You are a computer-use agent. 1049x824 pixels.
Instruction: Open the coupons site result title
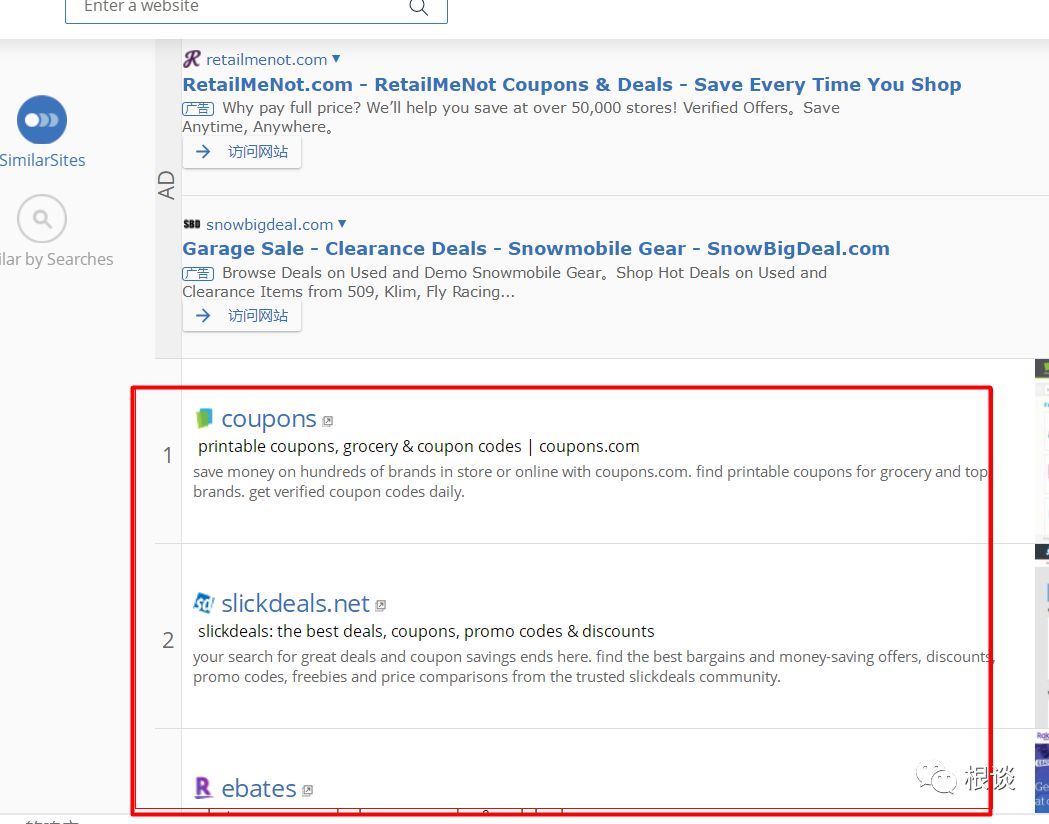[268, 419]
